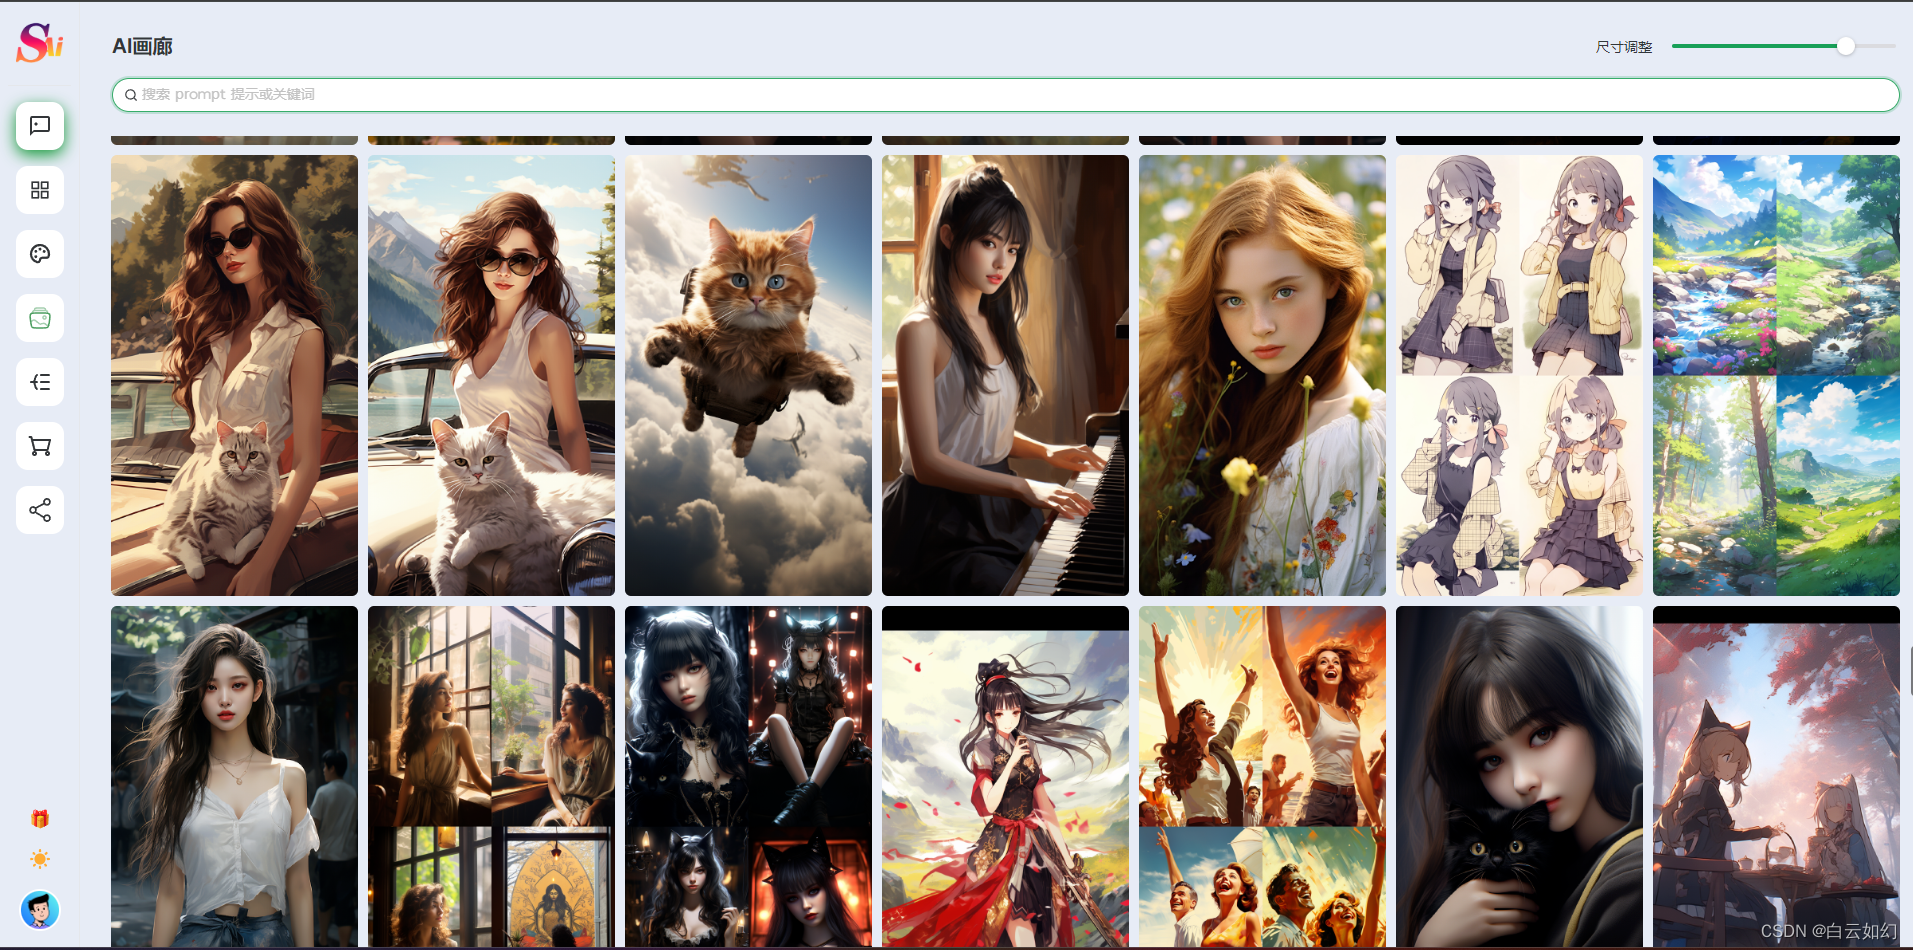Click the size adjustment slider handle
Viewport: 1913px width, 950px height.
[1846, 46]
